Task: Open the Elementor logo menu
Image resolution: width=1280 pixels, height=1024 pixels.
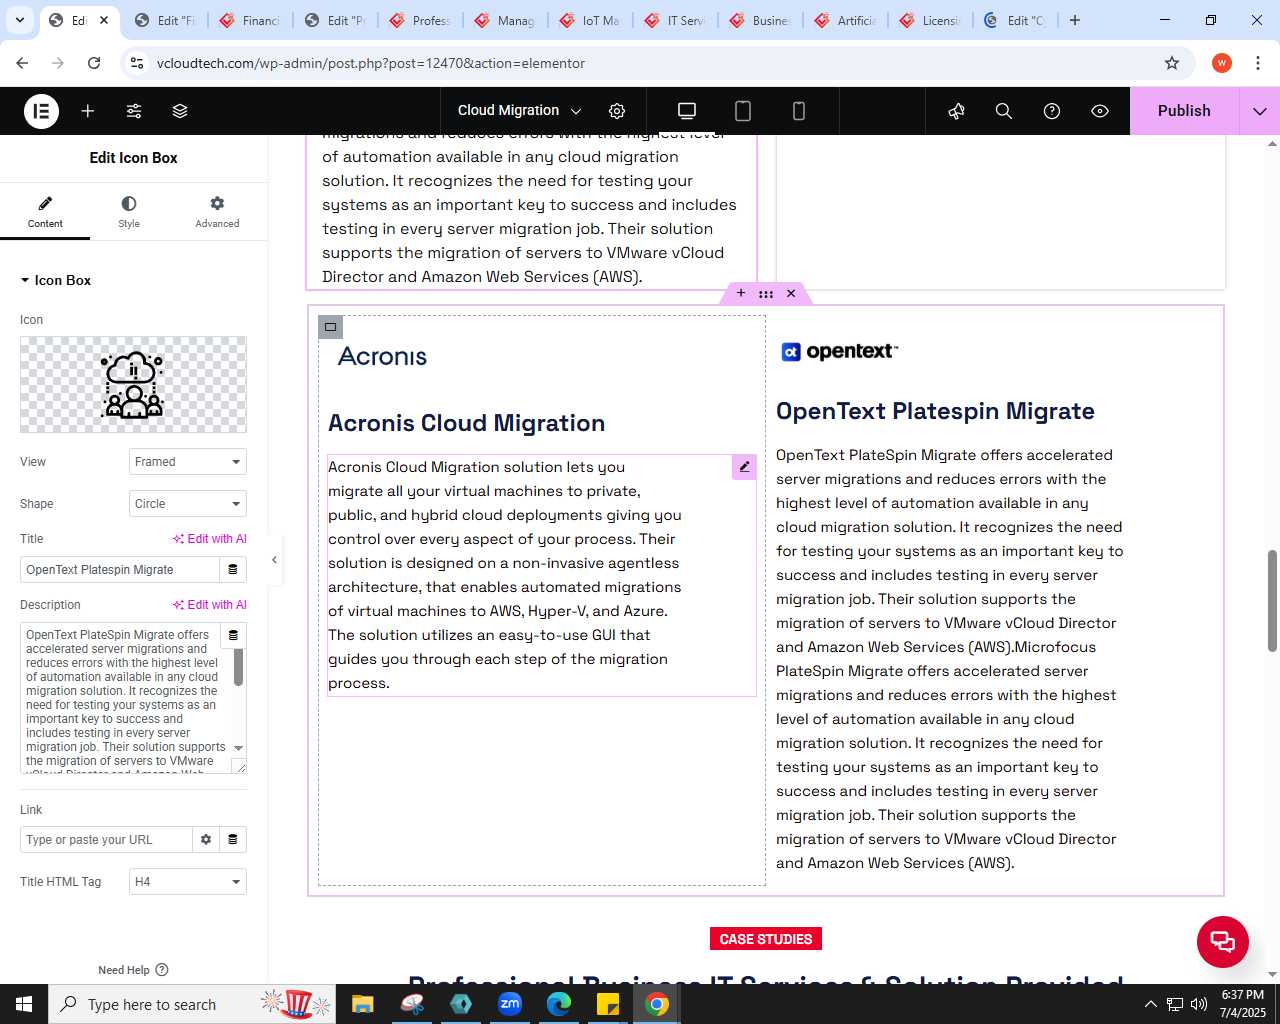Action: click(x=41, y=111)
